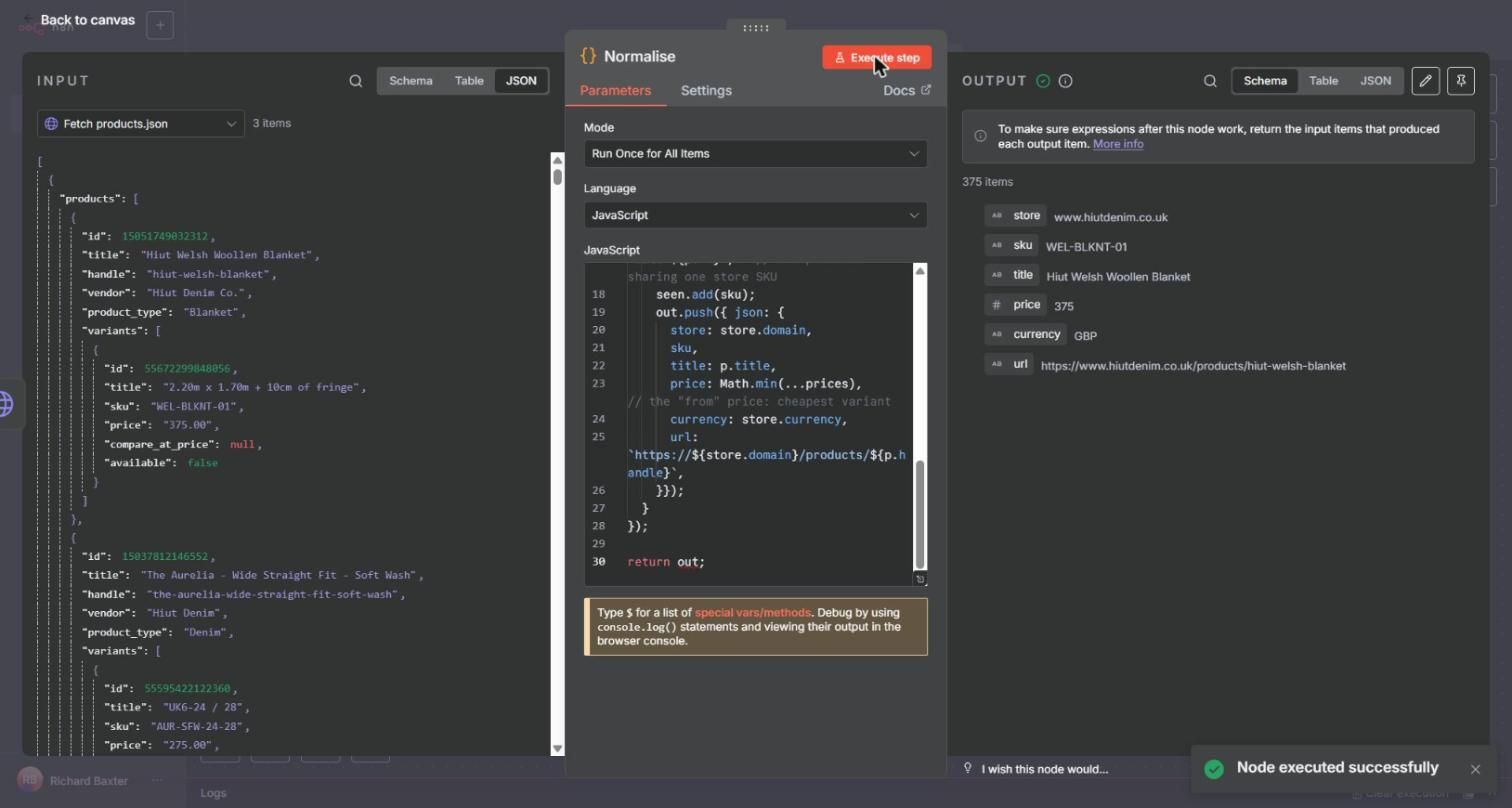Click the price number type icon

996,305
